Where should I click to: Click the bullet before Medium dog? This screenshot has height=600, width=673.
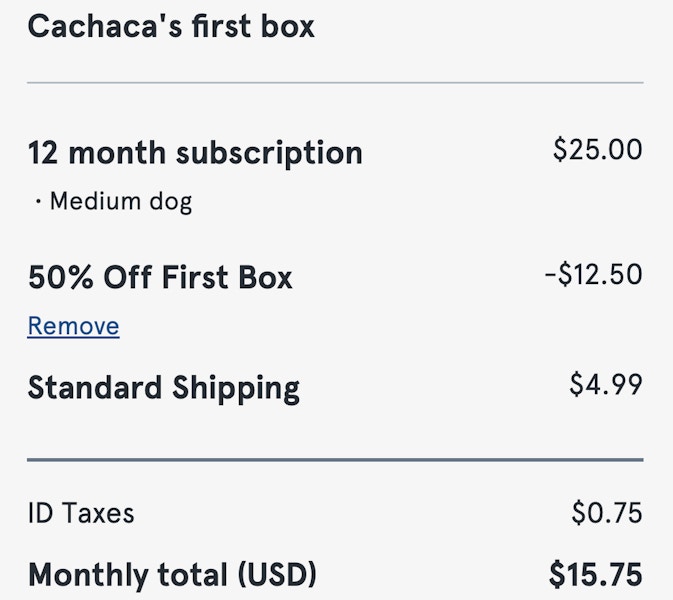(39, 201)
